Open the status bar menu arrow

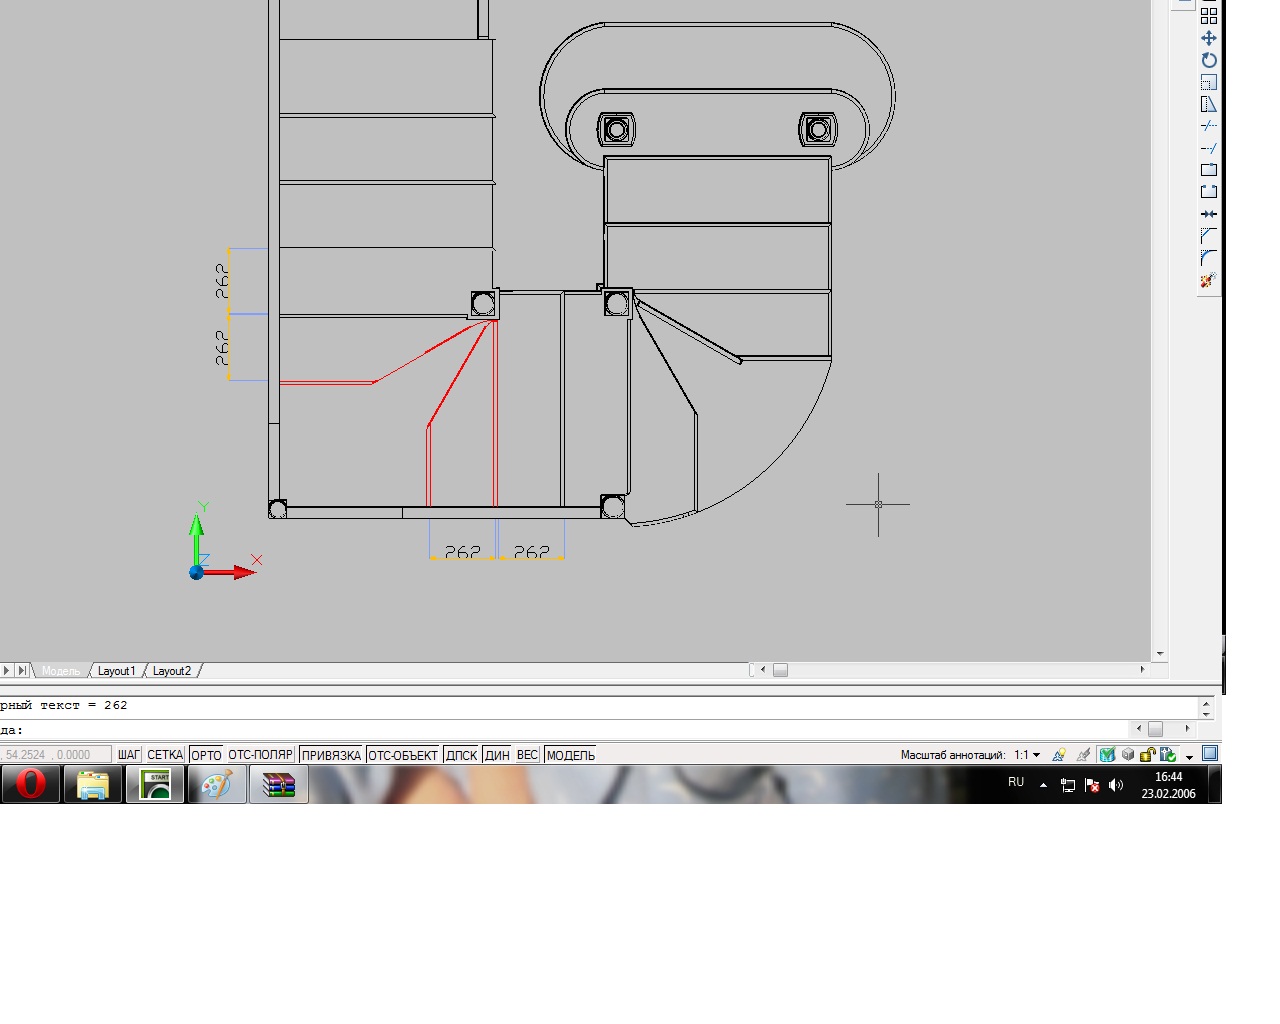(x=1189, y=756)
